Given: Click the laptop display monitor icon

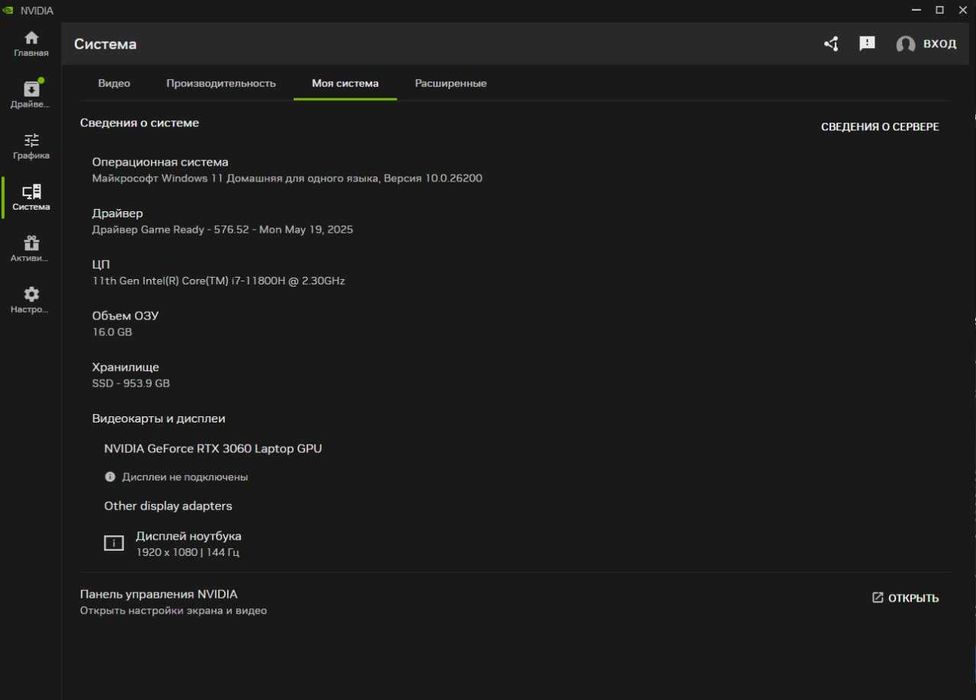Looking at the screenshot, I should coord(114,543).
